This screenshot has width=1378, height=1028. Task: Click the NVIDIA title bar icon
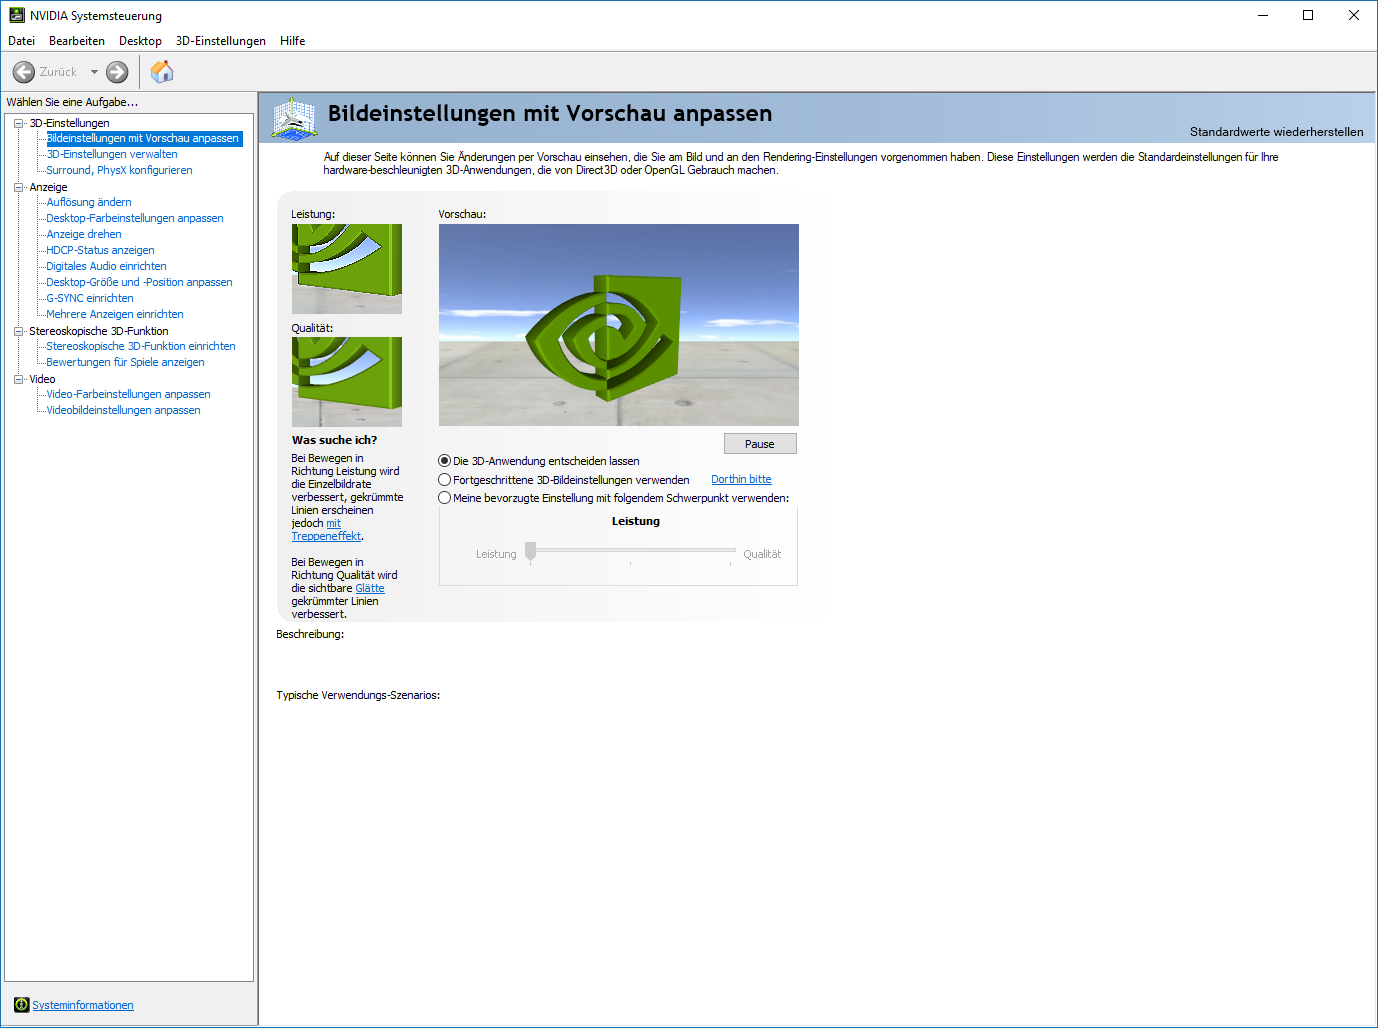click(x=16, y=15)
